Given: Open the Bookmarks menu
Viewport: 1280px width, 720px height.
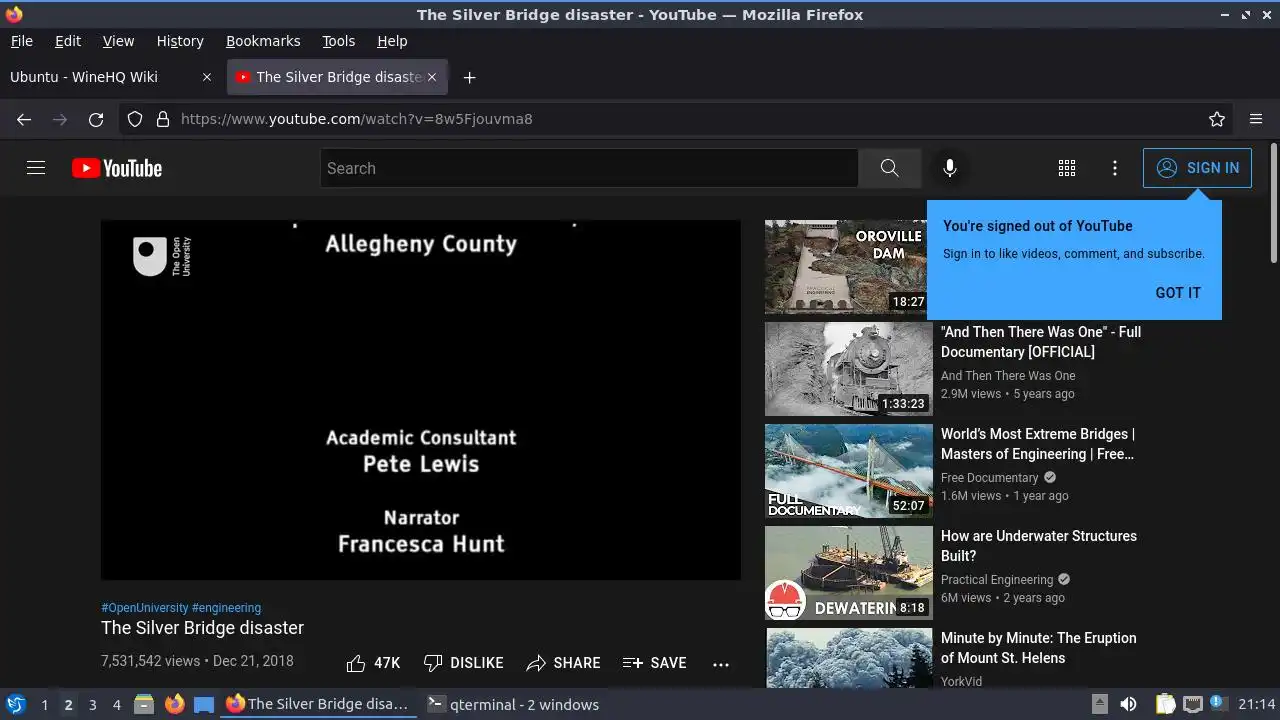Looking at the screenshot, I should (263, 41).
